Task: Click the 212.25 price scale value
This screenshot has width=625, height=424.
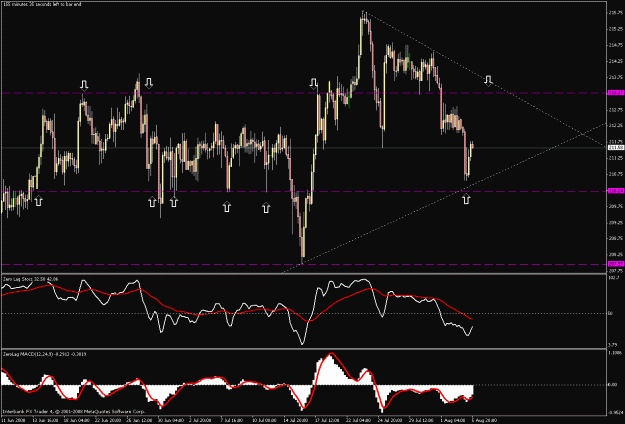Action: [615, 126]
